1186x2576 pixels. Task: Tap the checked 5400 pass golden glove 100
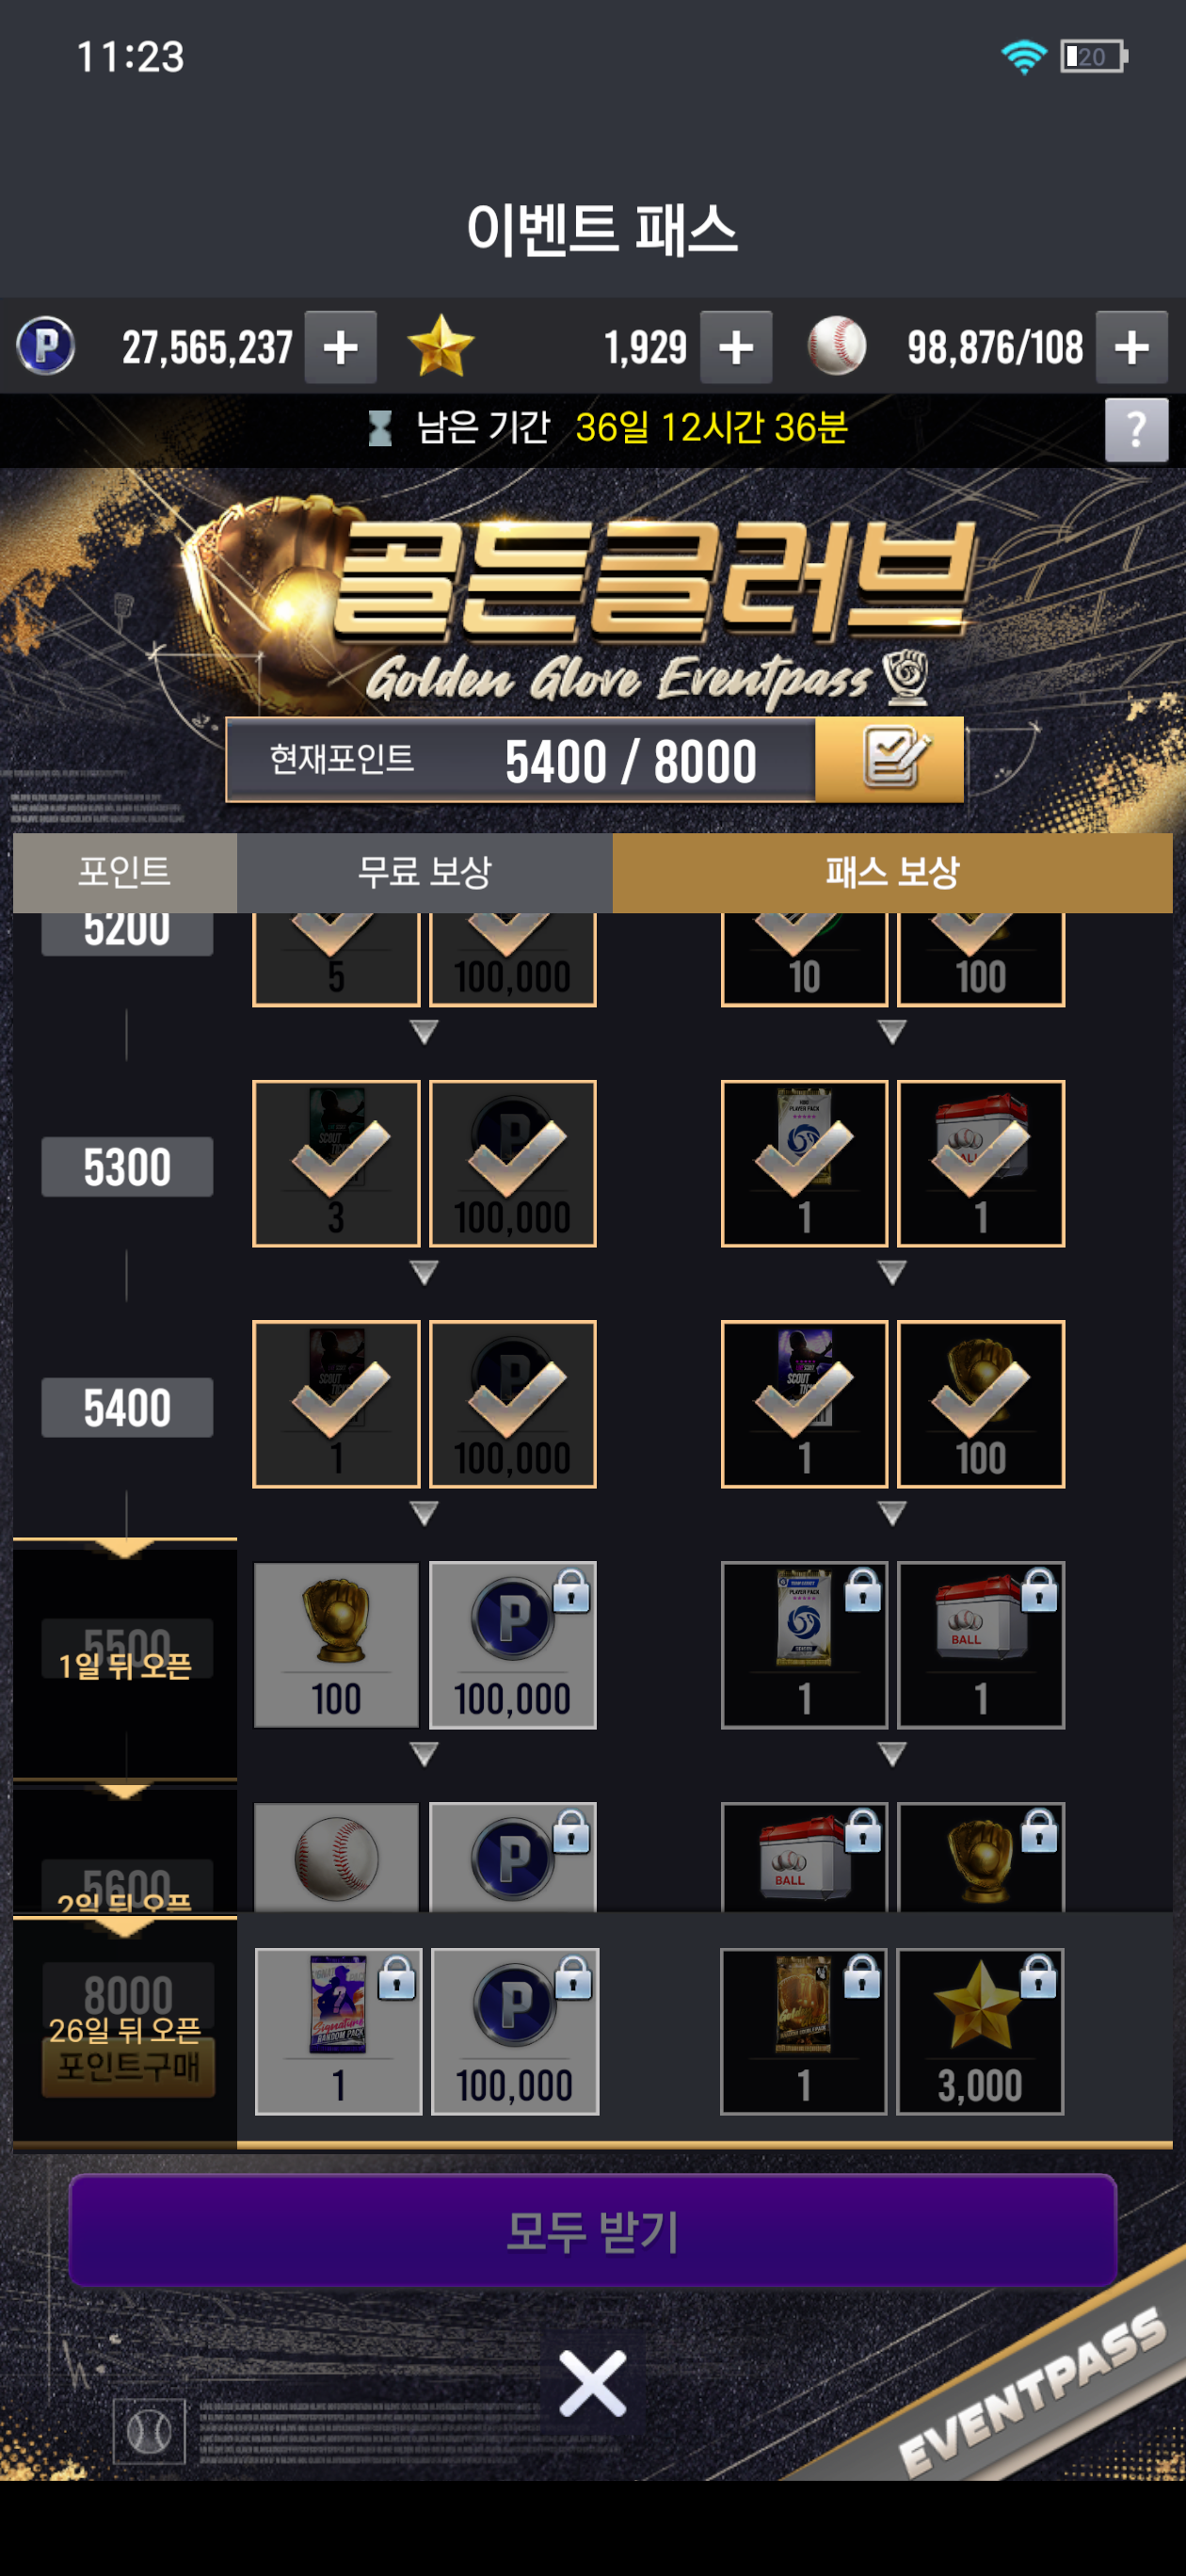981,1404
